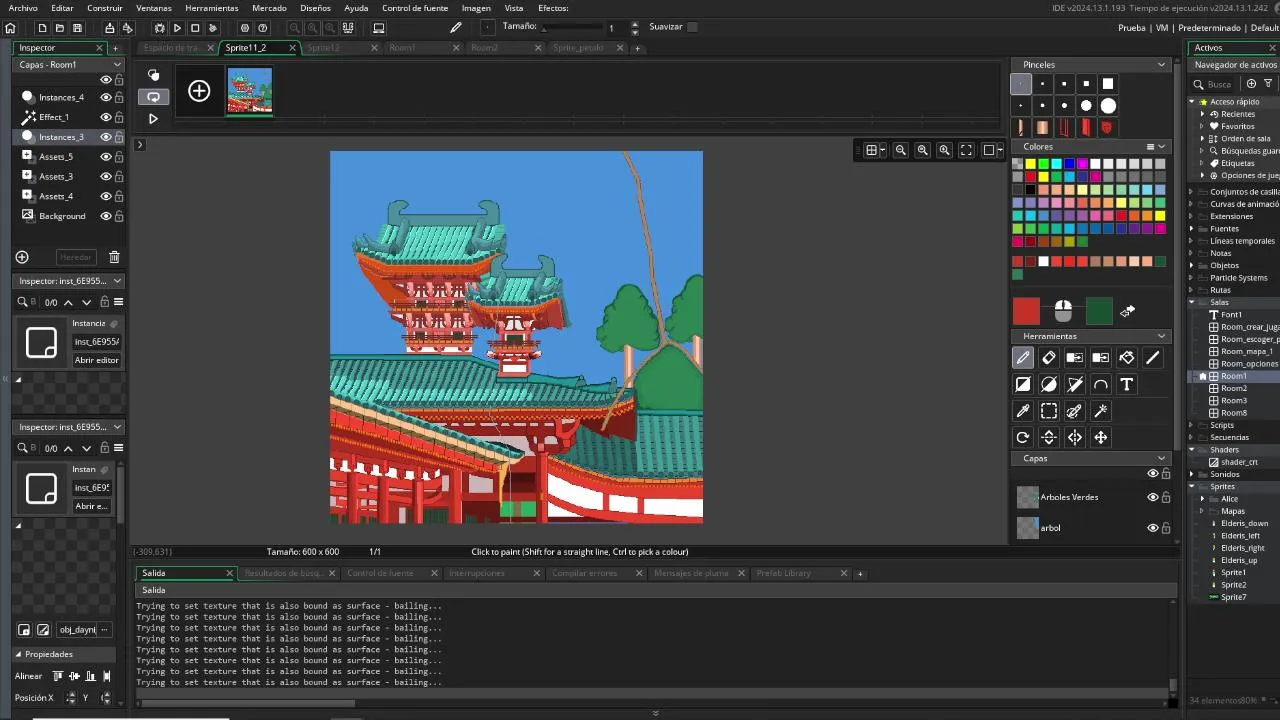Switch to the Room1 tab
This screenshot has height=720, width=1280.
403,48
